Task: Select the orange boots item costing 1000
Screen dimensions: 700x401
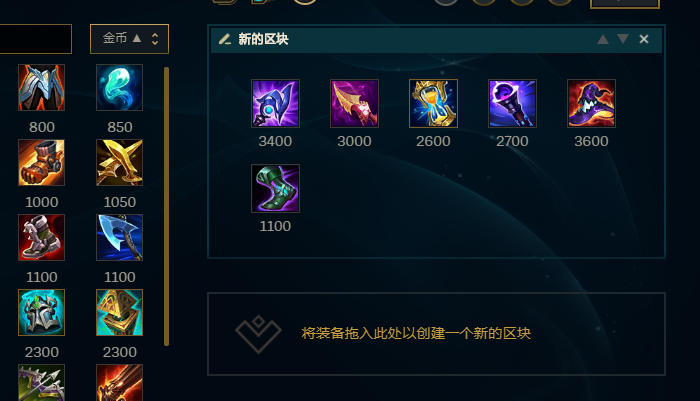Action: coord(42,163)
